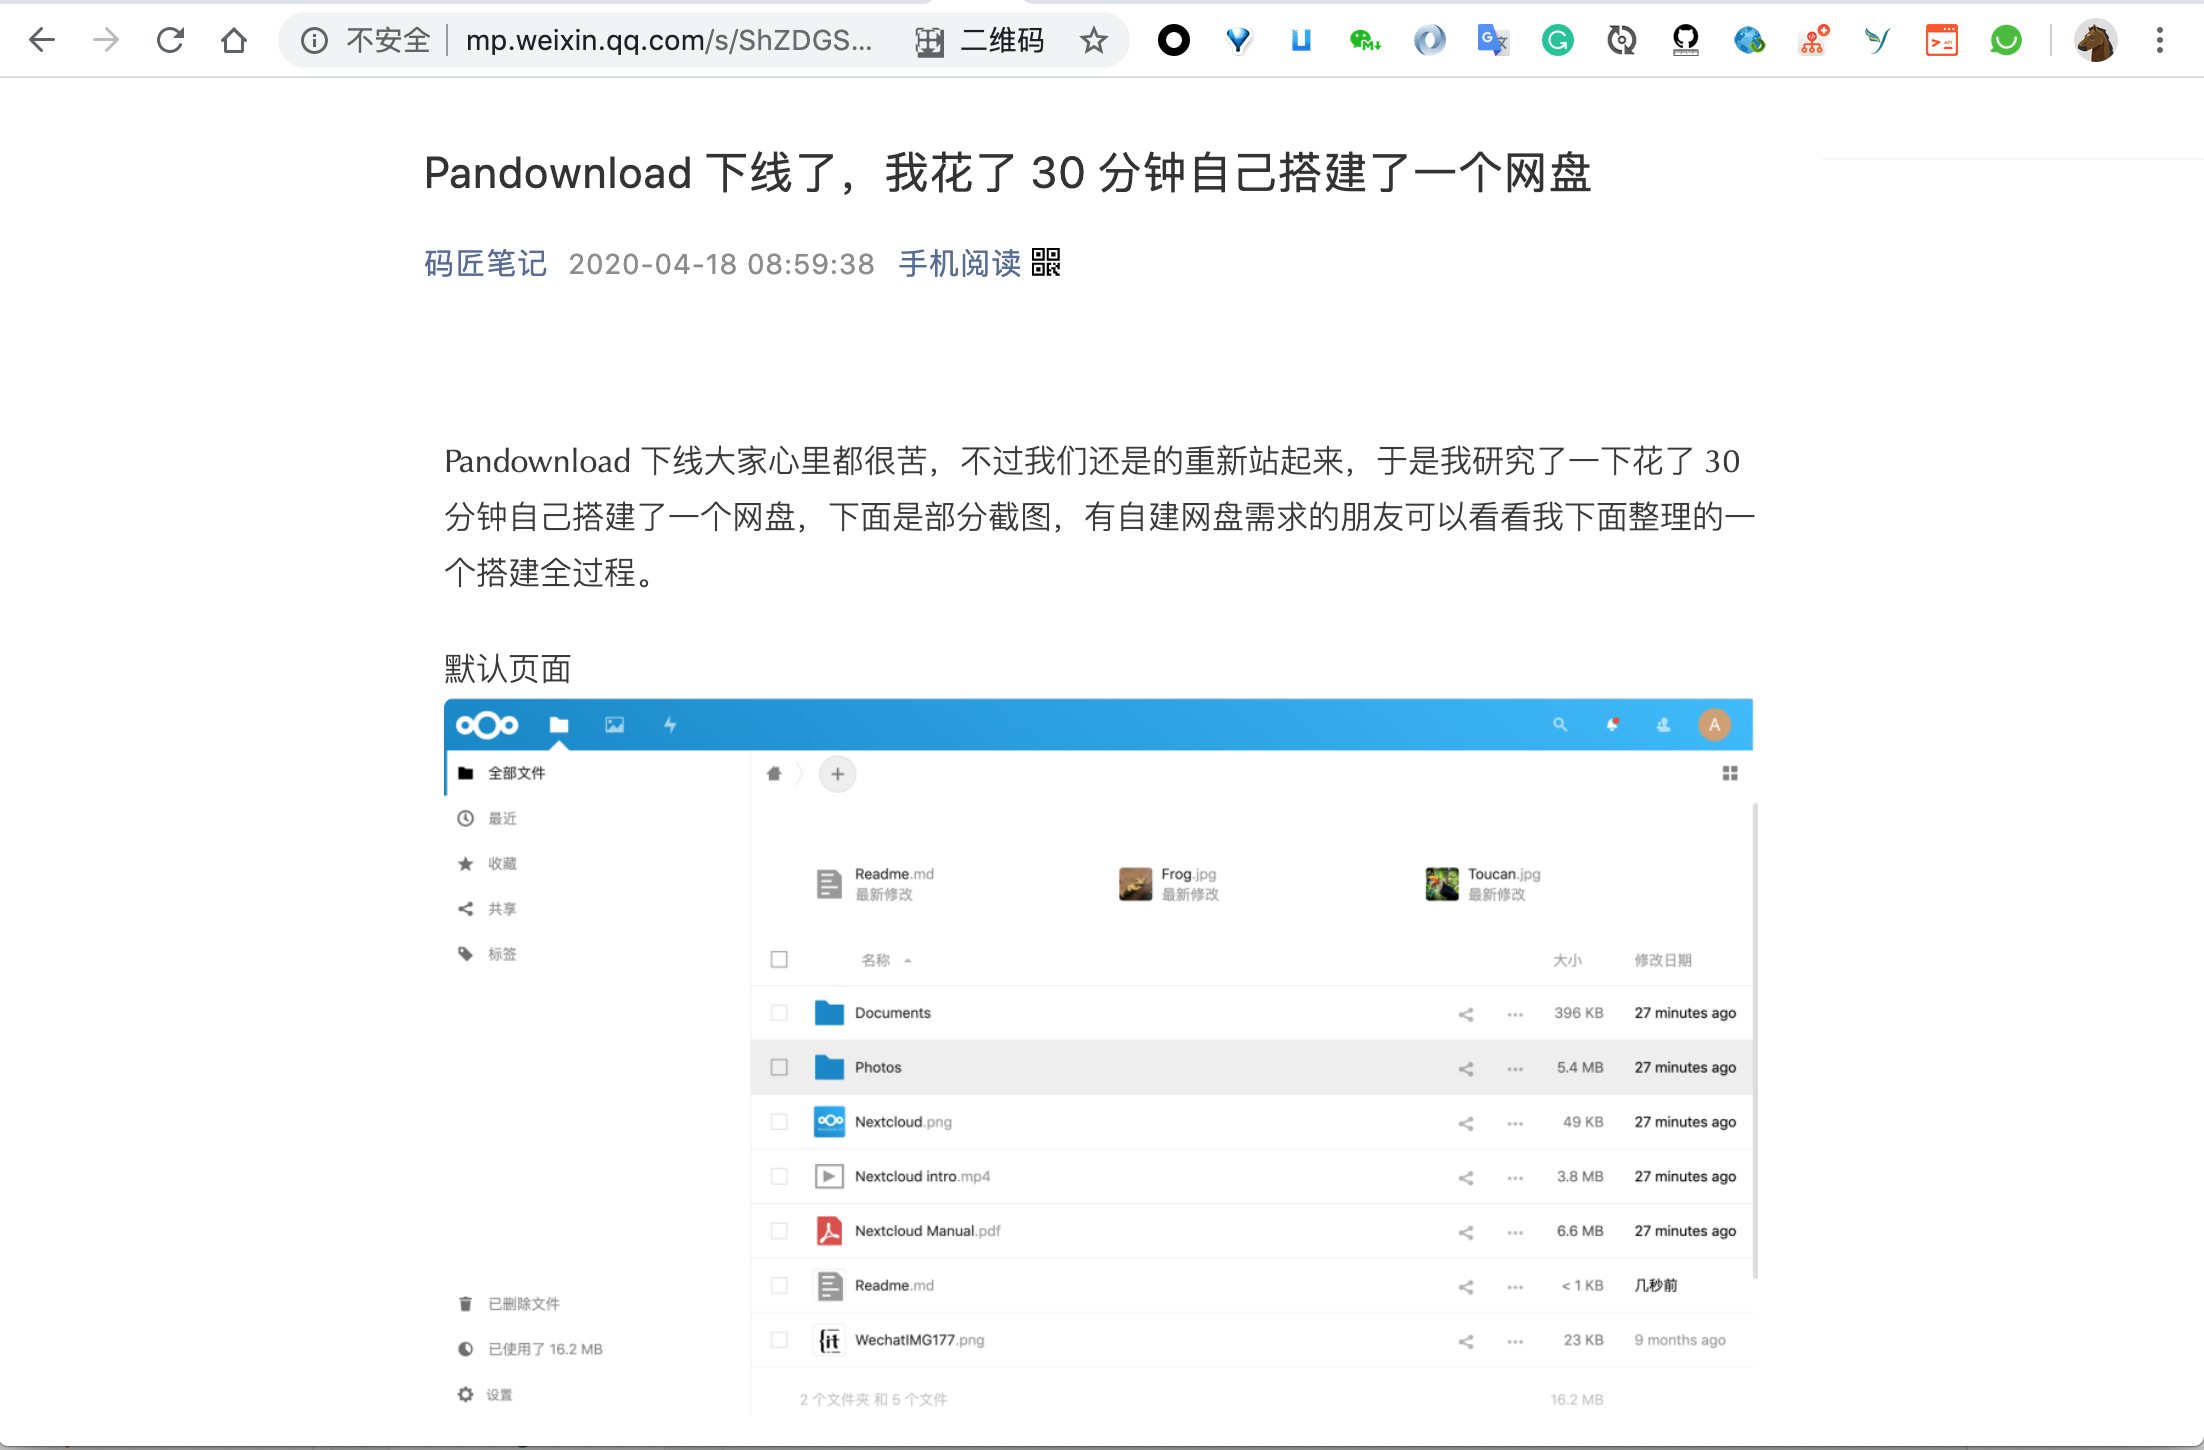Open the red terminal window extension icon
The image size is (2204, 1450).
1941,40
